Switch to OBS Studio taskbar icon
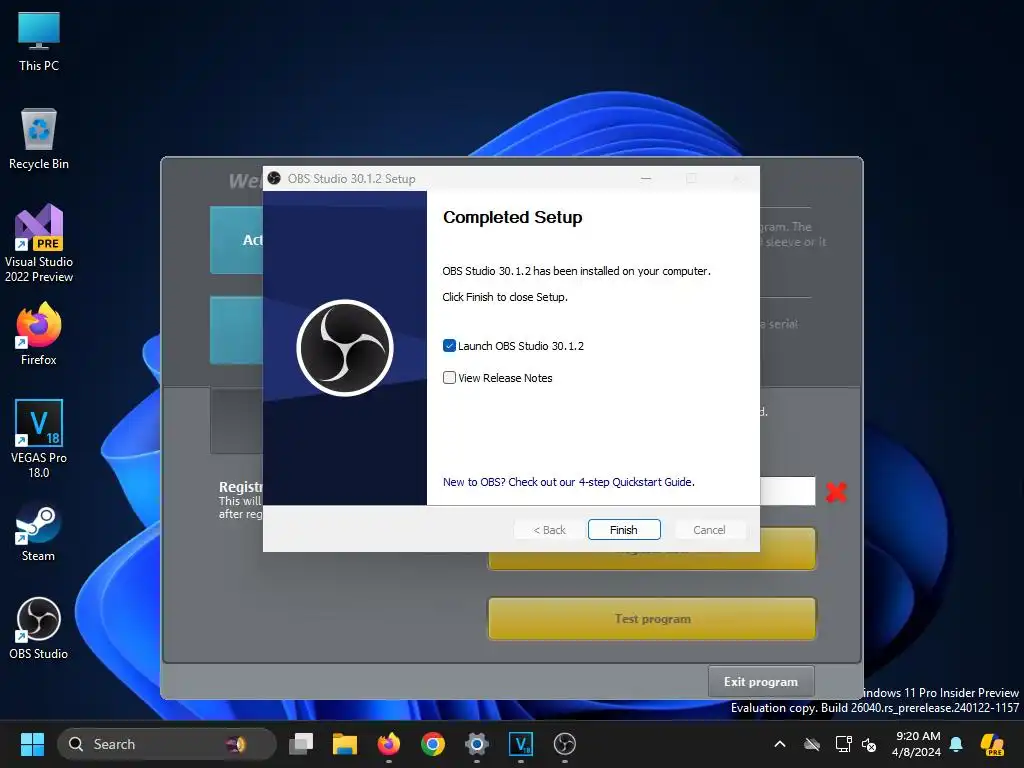The image size is (1024, 768). [x=565, y=744]
